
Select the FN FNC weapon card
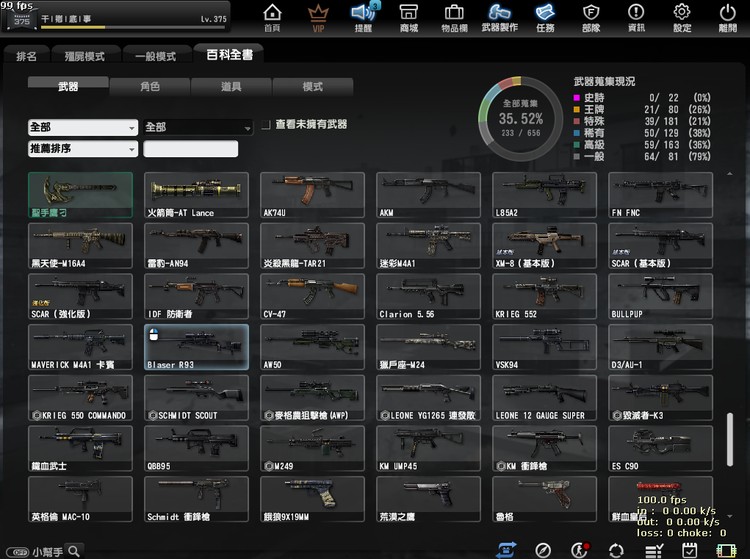[x=661, y=195]
